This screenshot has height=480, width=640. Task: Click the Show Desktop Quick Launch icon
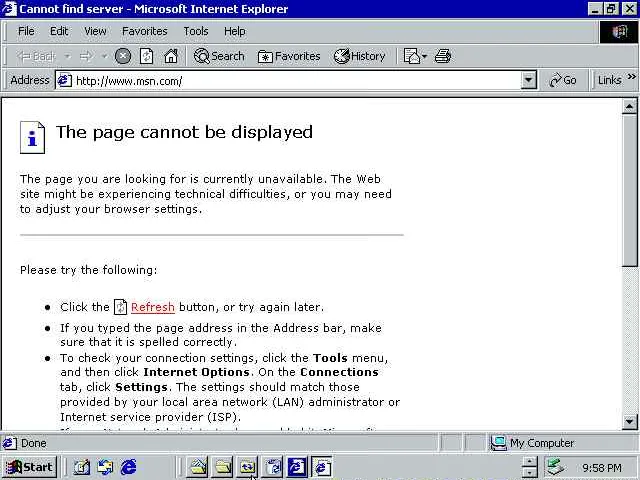[x=105, y=467]
